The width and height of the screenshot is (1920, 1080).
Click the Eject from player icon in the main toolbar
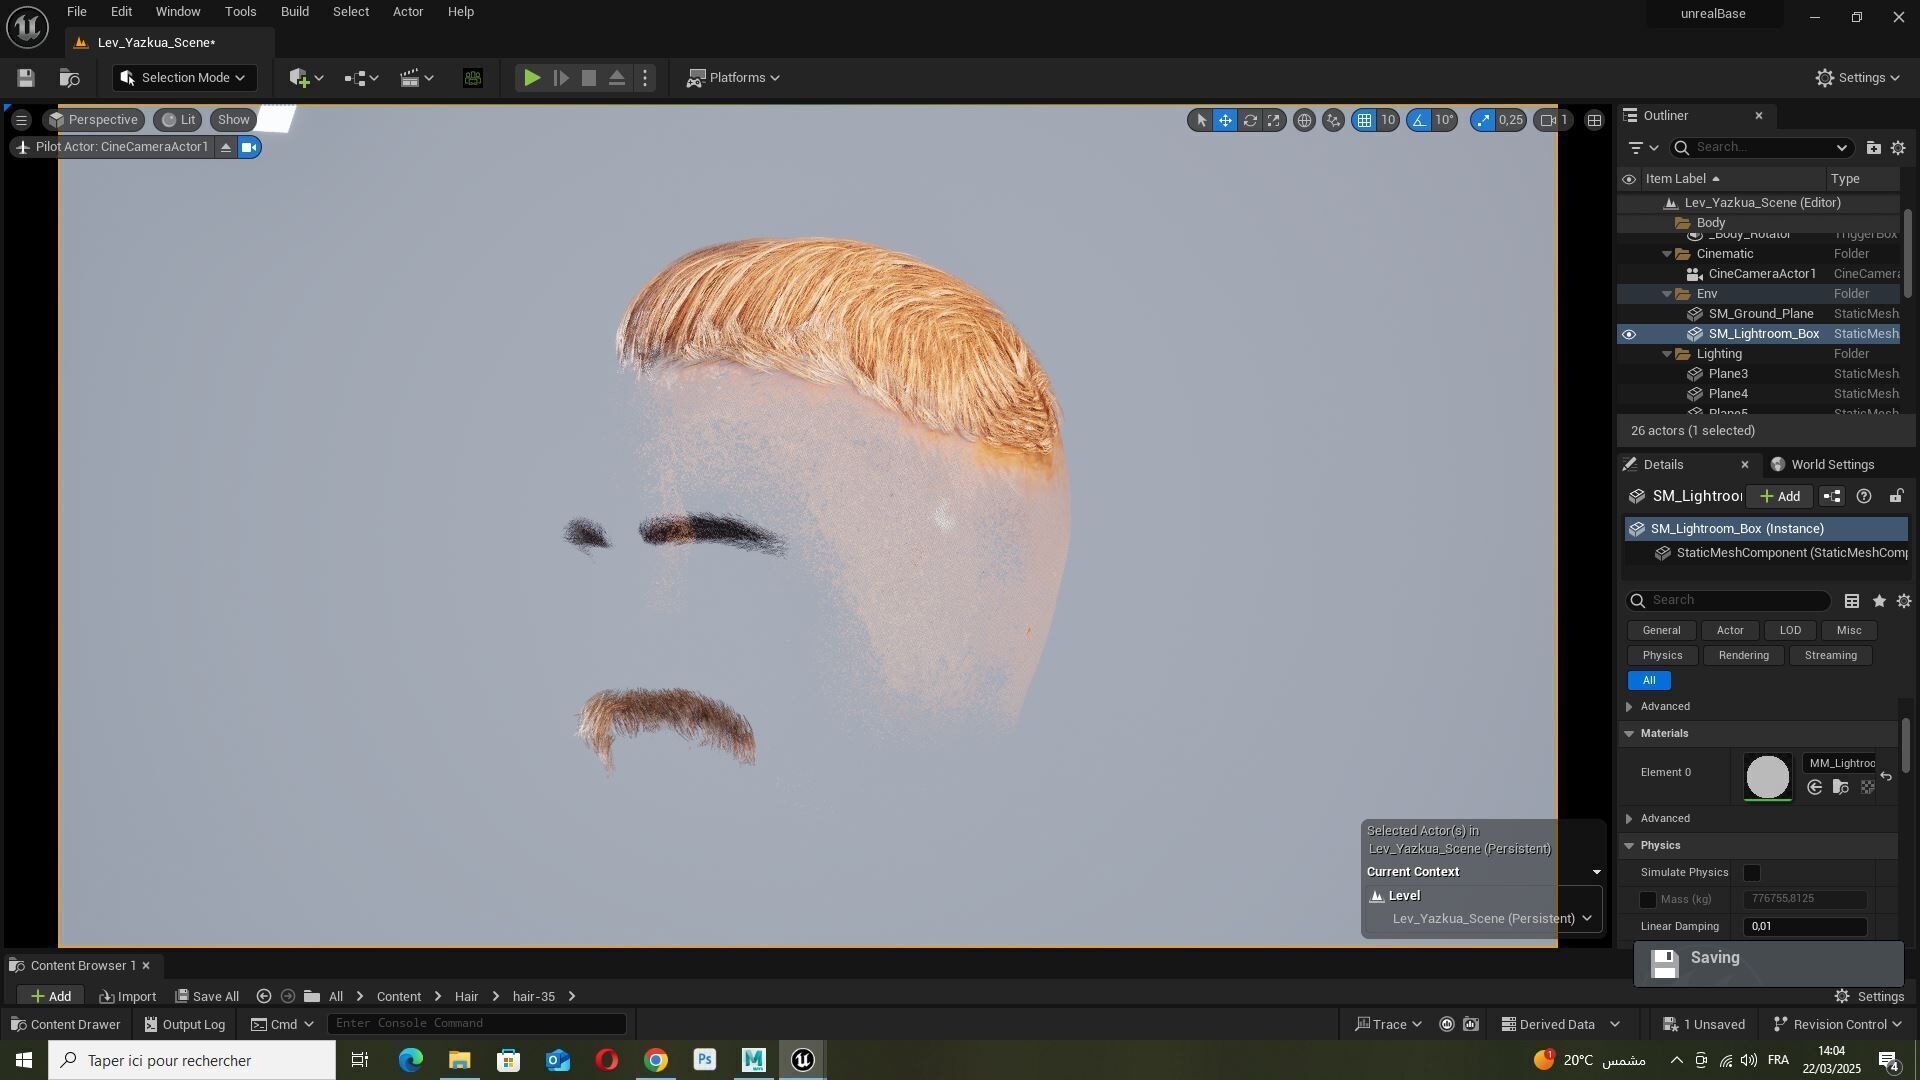point(617,78)
